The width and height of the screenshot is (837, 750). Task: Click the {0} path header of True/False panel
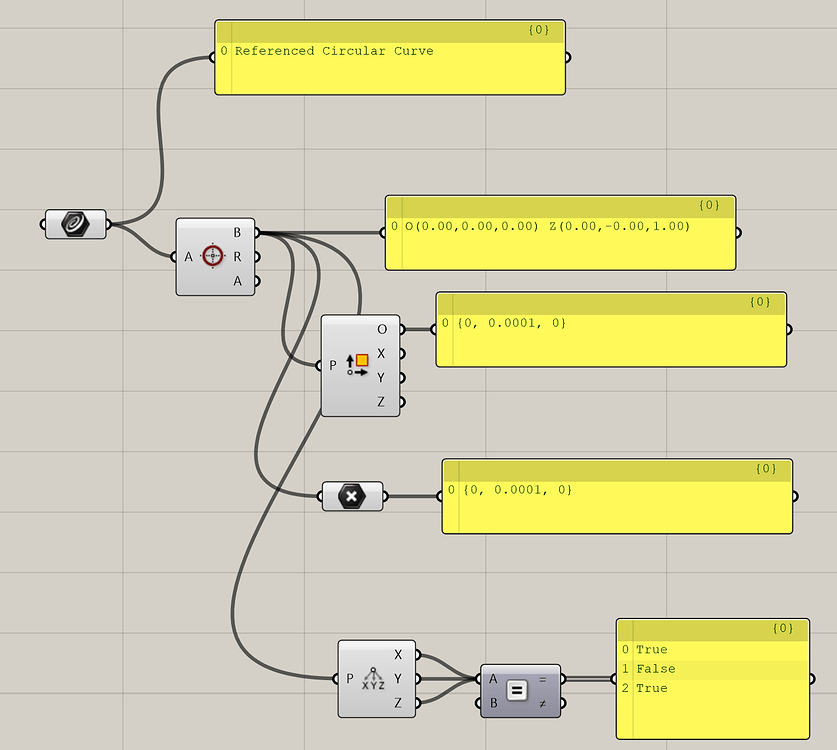tap(783, 628)
